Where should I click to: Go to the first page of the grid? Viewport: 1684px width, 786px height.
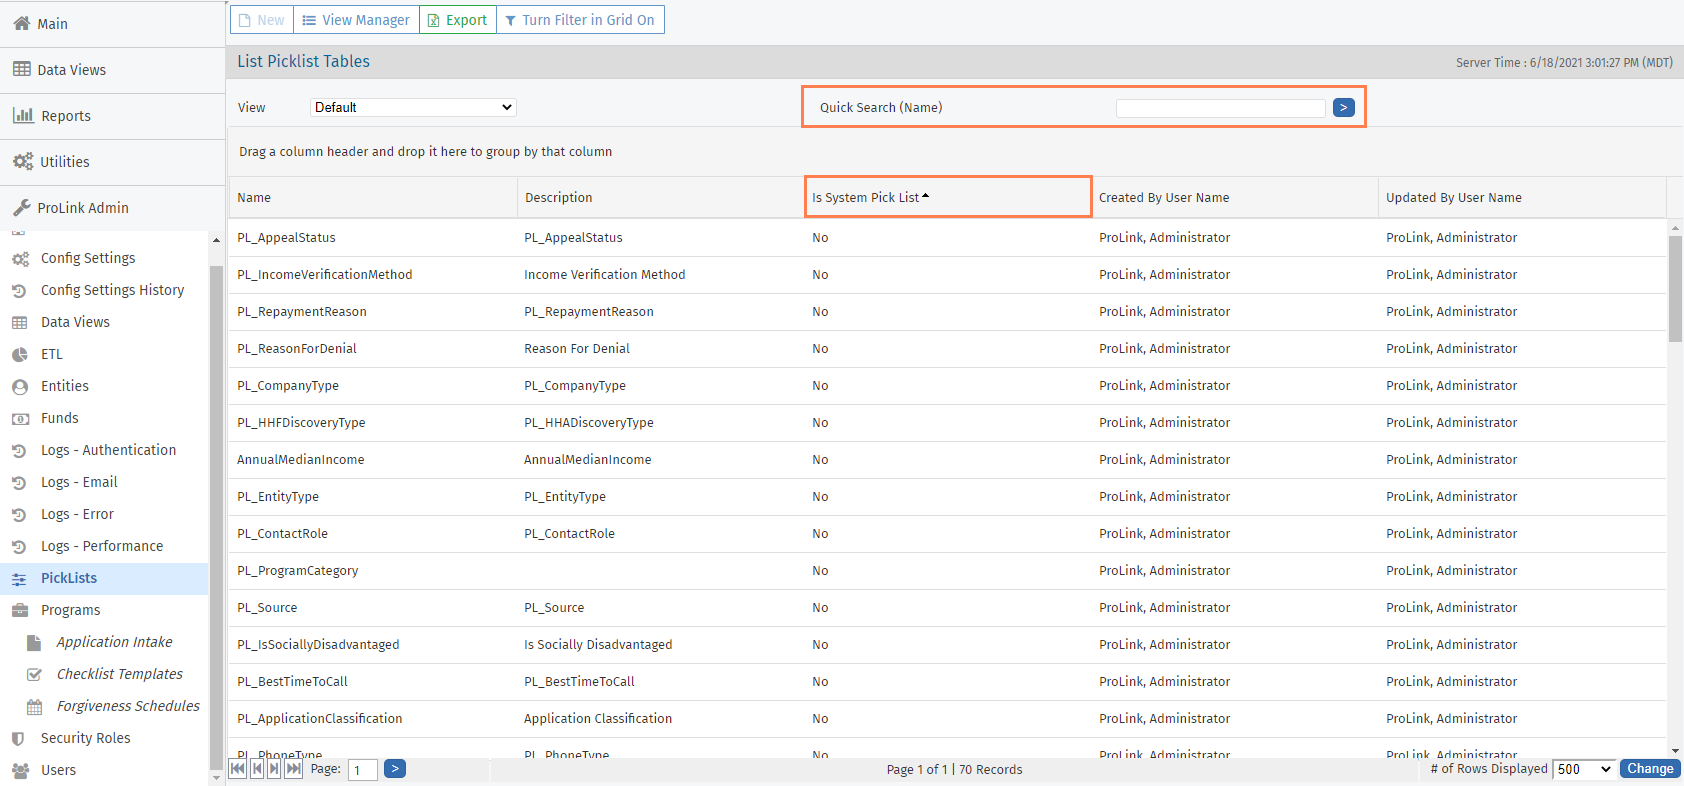tap(238, 769)
